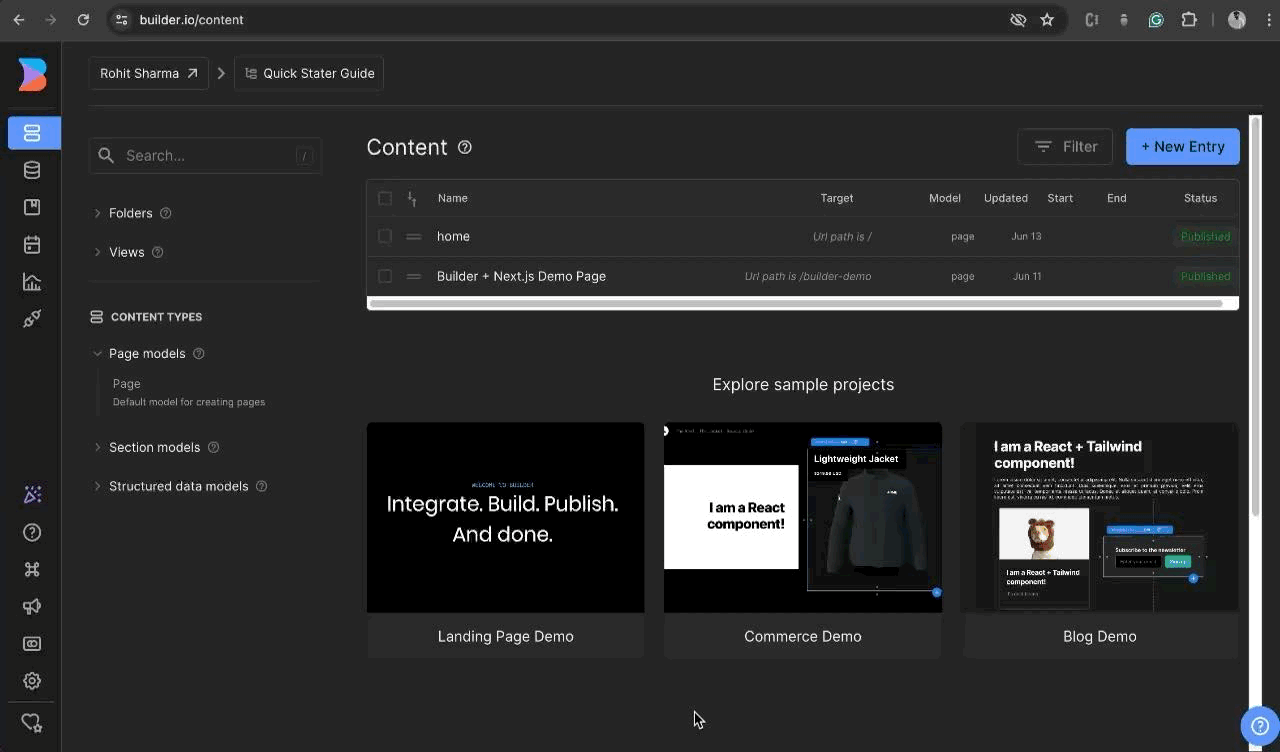This screenshot has width=1280, height=752.
Task: Tick the select-all checkbox in table header
Action: pos(385,198)
